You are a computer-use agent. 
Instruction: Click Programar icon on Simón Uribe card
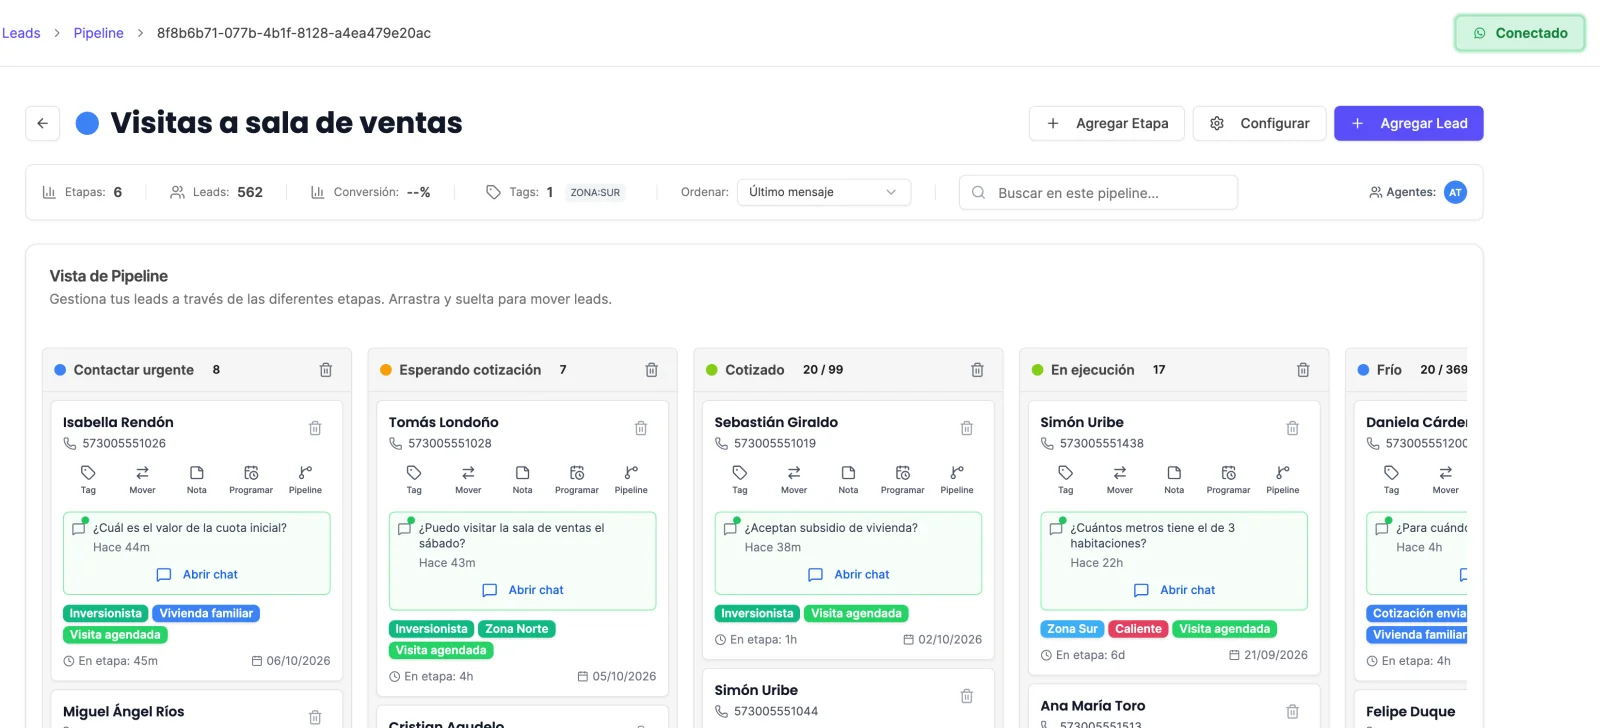pyautogui.click(x=1228, y=479)
